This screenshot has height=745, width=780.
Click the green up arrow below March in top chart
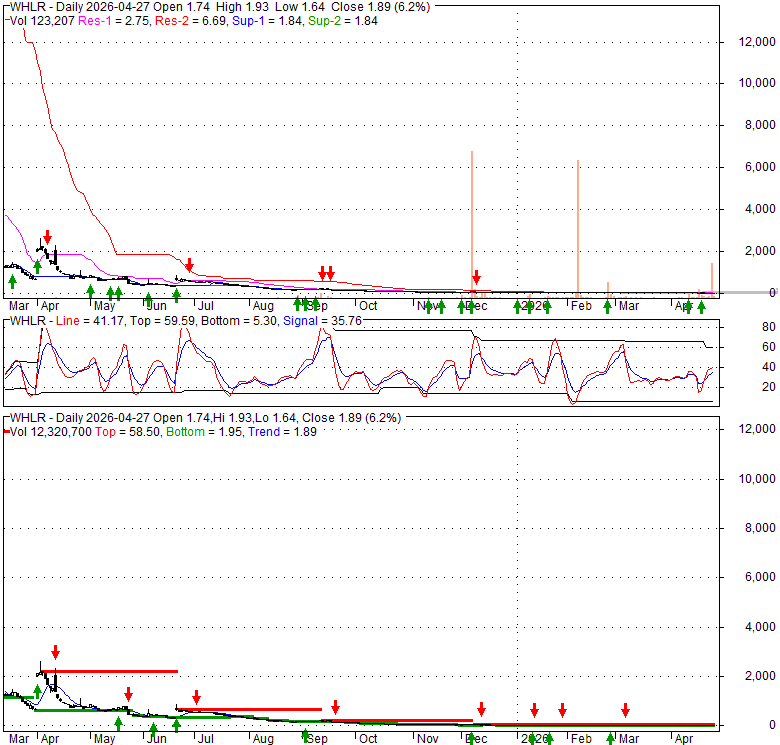point(12,282)
